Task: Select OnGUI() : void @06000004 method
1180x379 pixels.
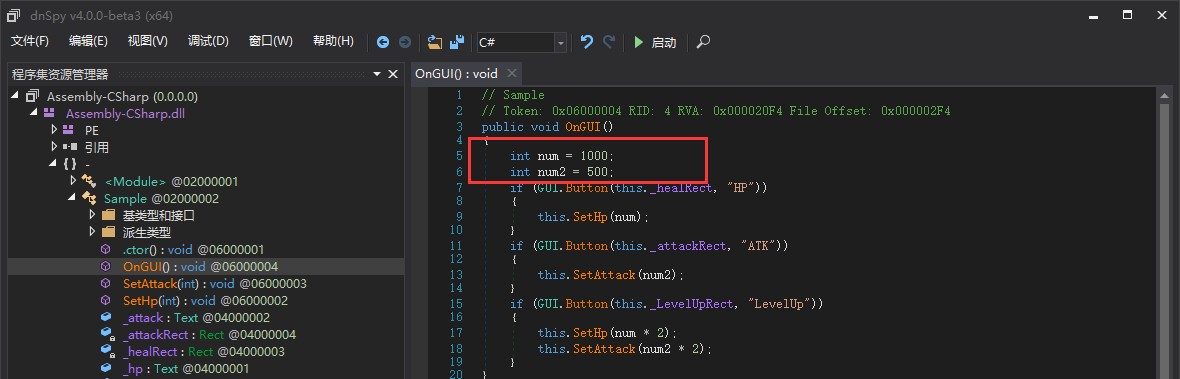Action: click(x=201, y=266)
